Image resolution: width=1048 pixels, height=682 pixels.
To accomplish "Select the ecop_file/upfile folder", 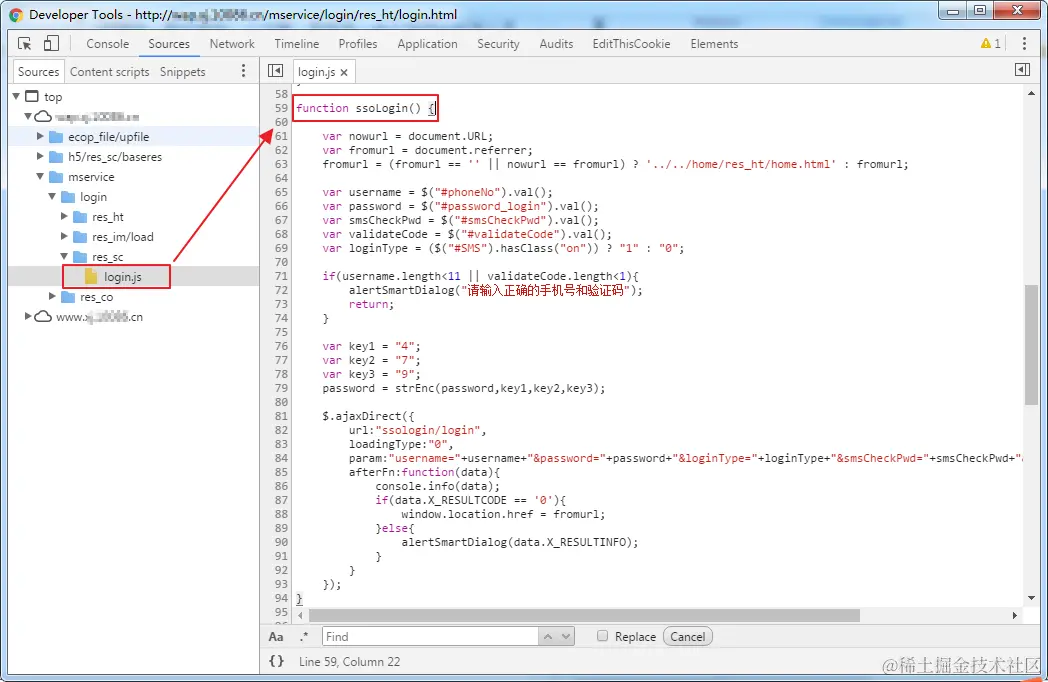I will coord(134,136).
